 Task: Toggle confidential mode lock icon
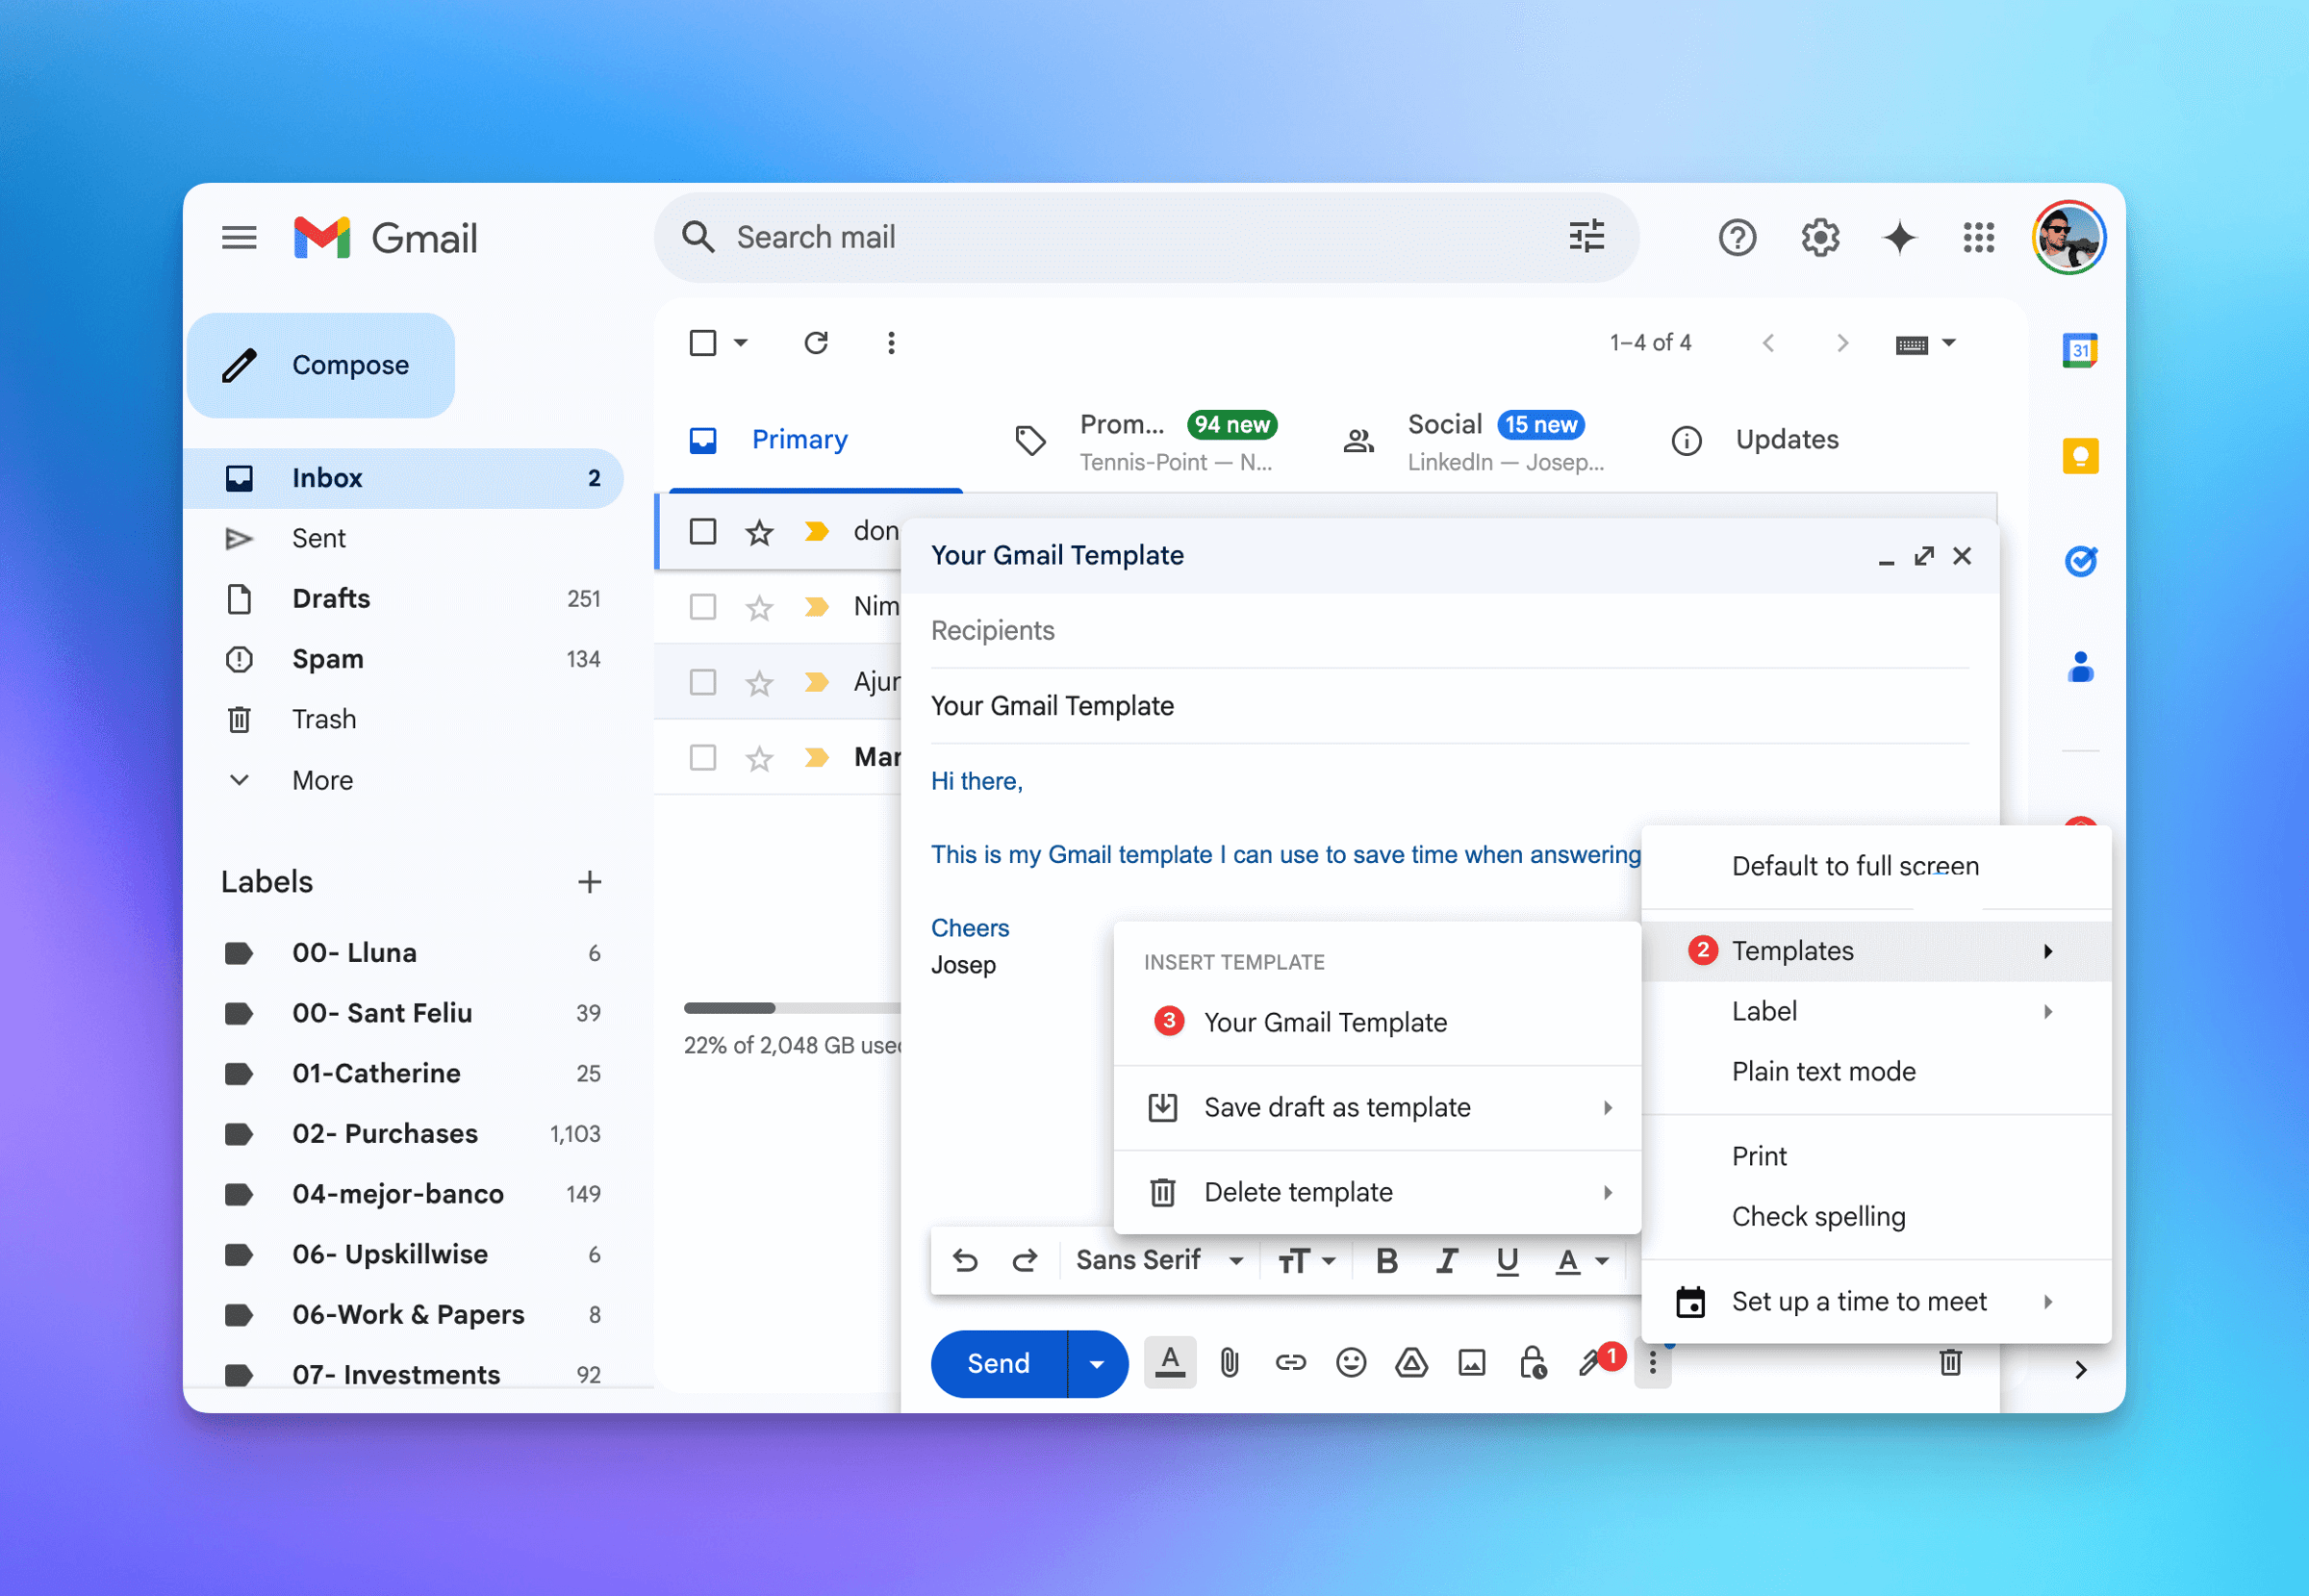pyautogui.click(x=1532, y=1363)
